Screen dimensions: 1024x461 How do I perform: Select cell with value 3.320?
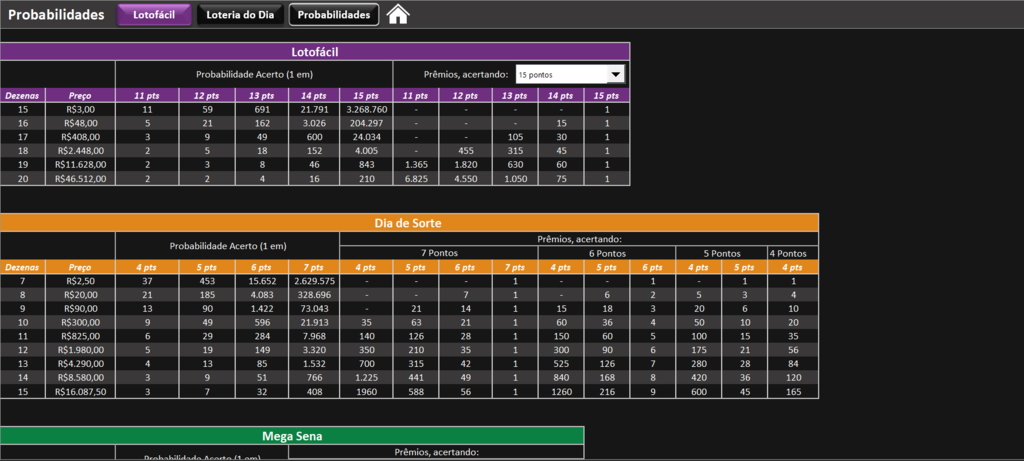[x=314, y=349]
